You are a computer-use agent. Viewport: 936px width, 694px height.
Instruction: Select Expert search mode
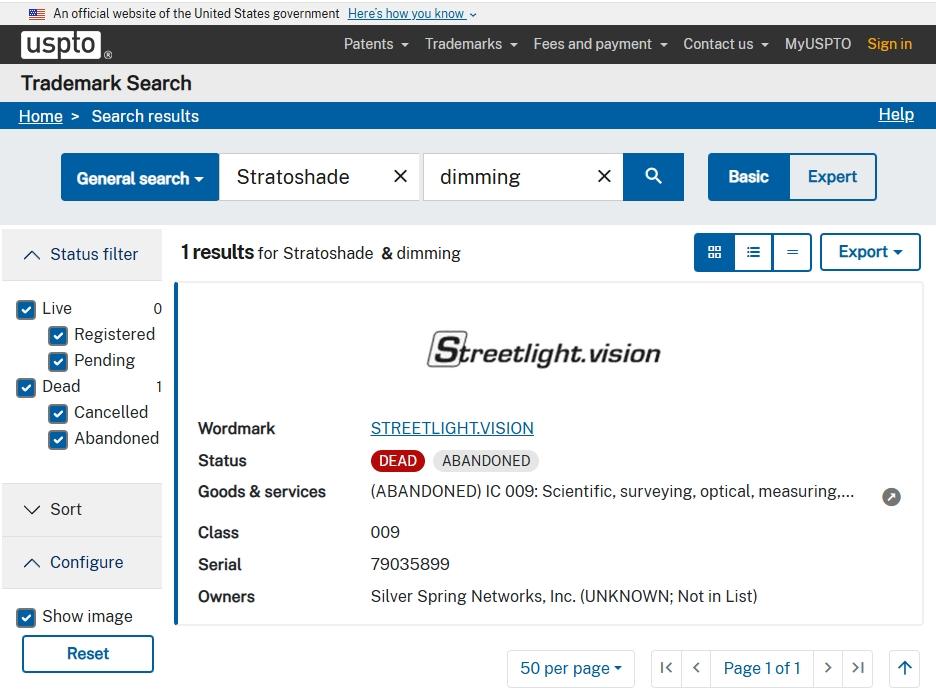tap(832, 177)
